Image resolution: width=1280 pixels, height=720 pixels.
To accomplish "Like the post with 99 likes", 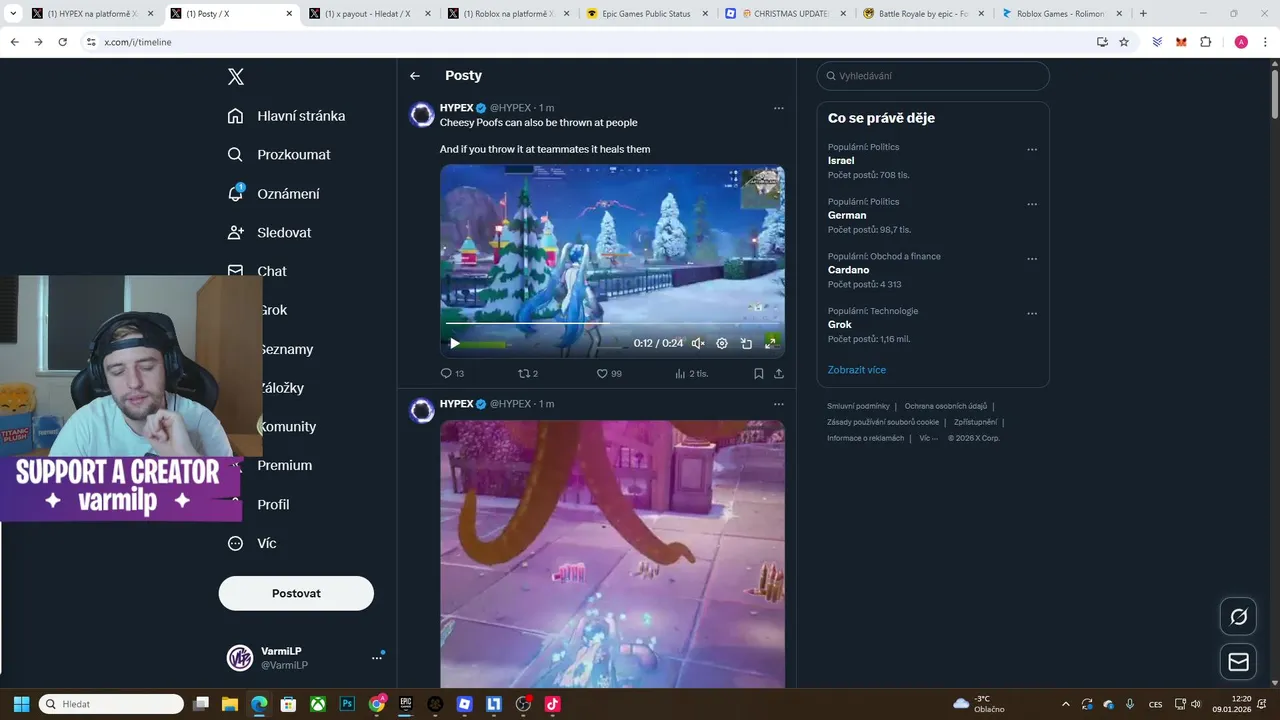I will [x=602, y=373].
